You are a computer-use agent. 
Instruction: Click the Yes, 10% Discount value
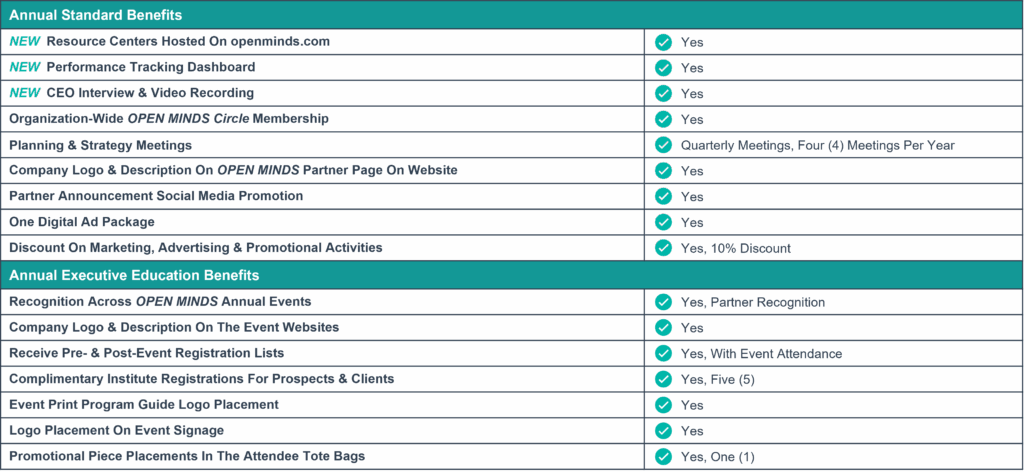pyautogui.click(x=736, y=249)
